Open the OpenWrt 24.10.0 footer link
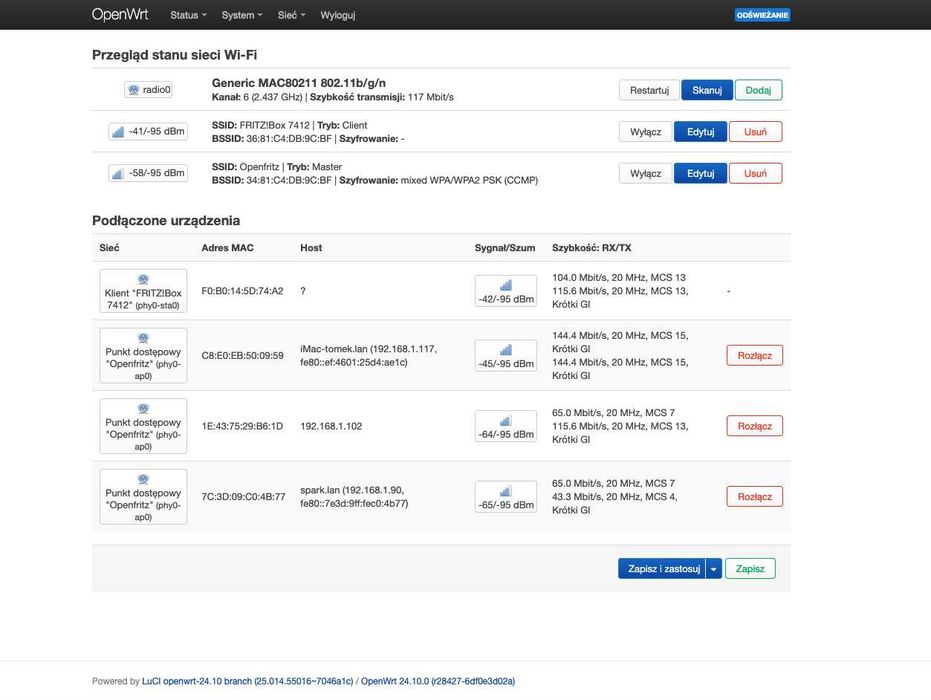Image resolution: width=931 pixels, height=700 pixels. (x=438, y=681)
